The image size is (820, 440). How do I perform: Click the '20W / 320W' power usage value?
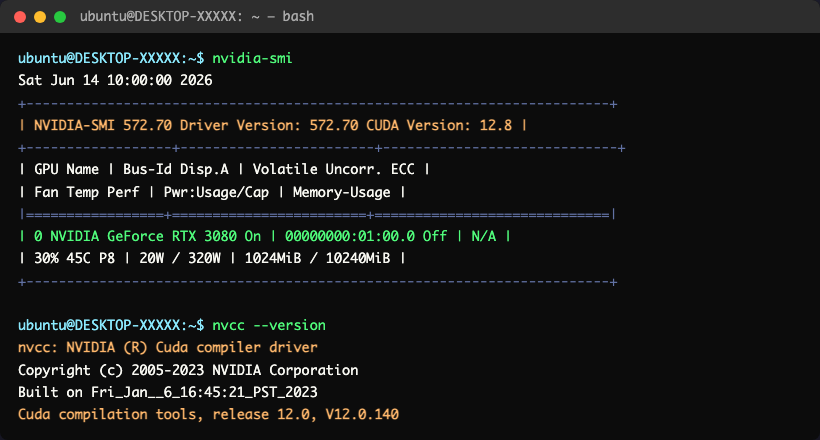tap(180, 258)
